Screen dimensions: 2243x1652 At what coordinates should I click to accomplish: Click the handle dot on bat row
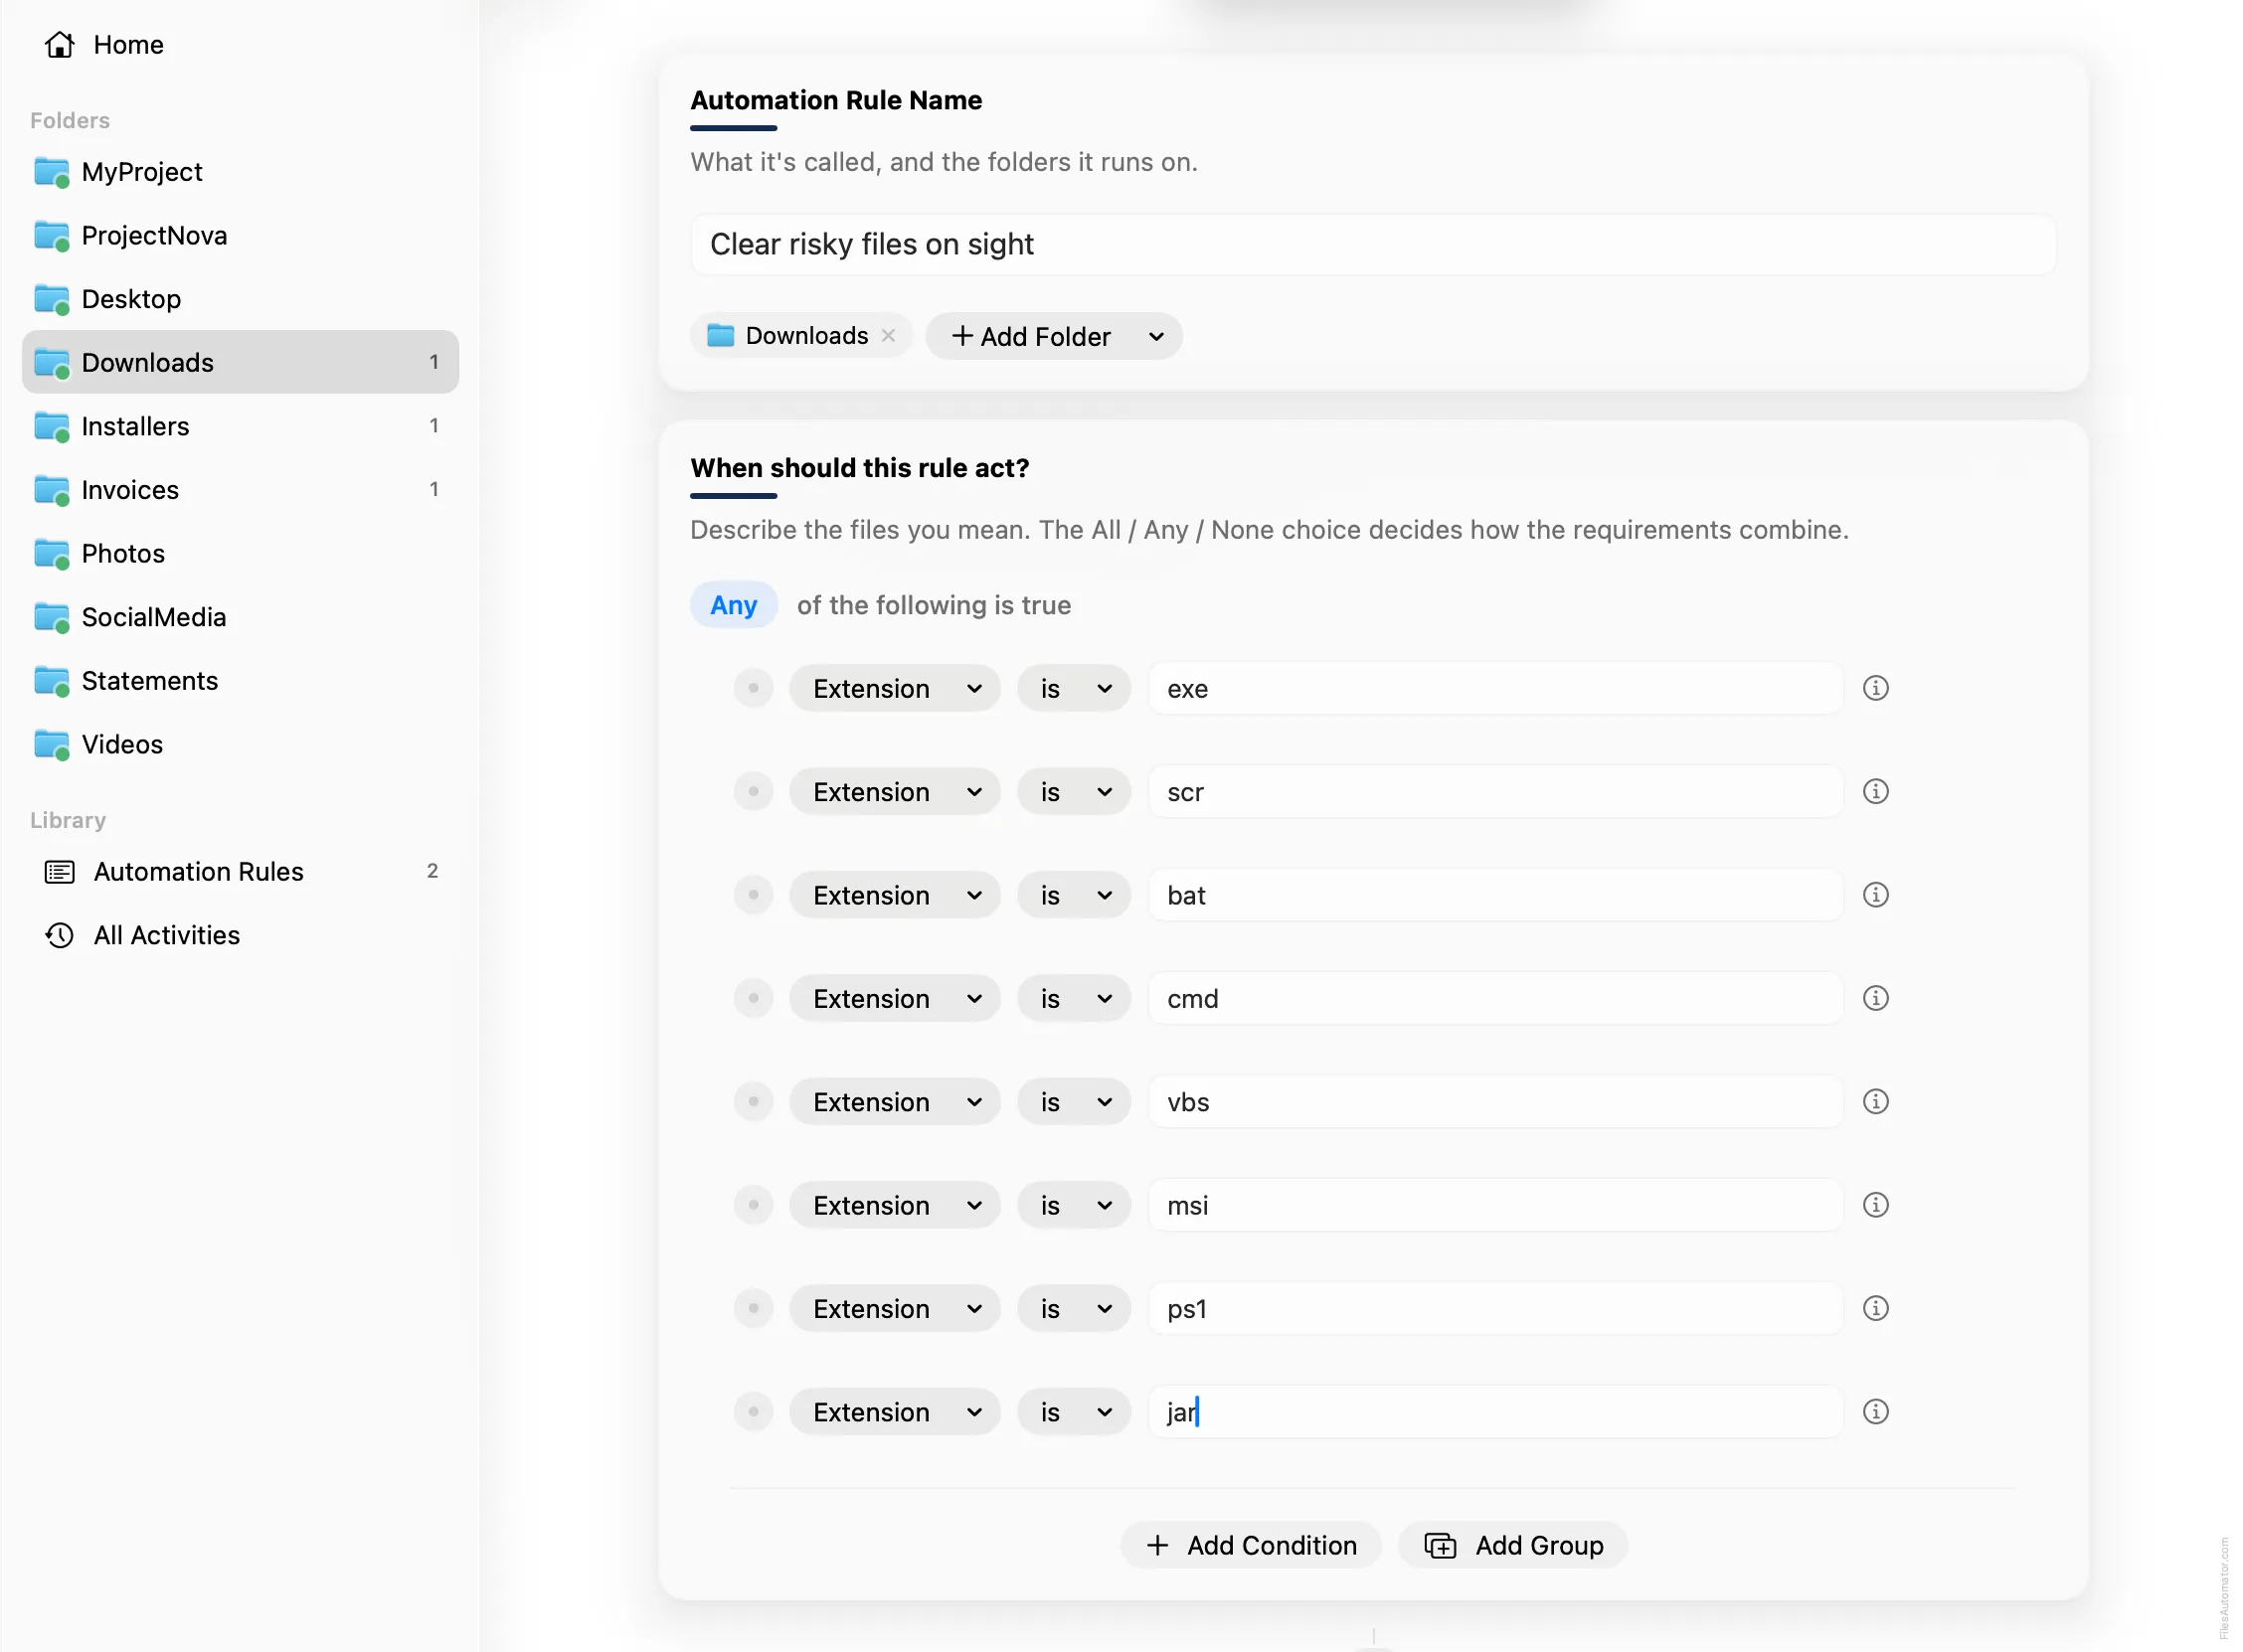tap(753, 894)
